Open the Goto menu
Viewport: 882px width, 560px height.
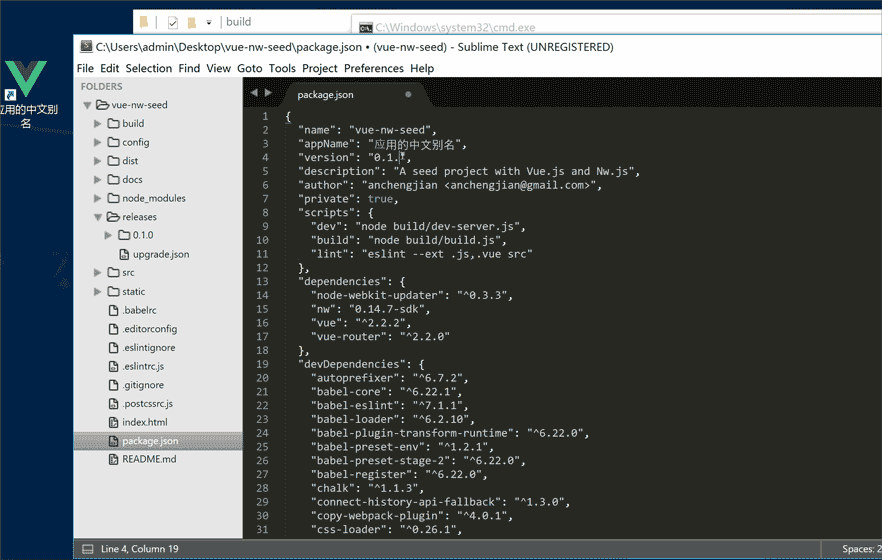click(x=249, y=68)
